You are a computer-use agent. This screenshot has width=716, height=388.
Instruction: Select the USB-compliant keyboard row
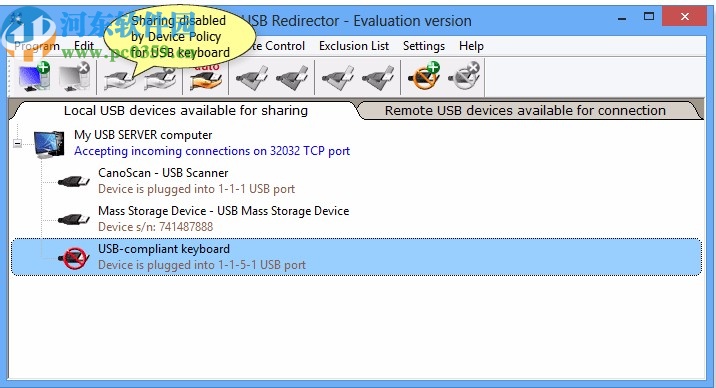tap(356, 257)
